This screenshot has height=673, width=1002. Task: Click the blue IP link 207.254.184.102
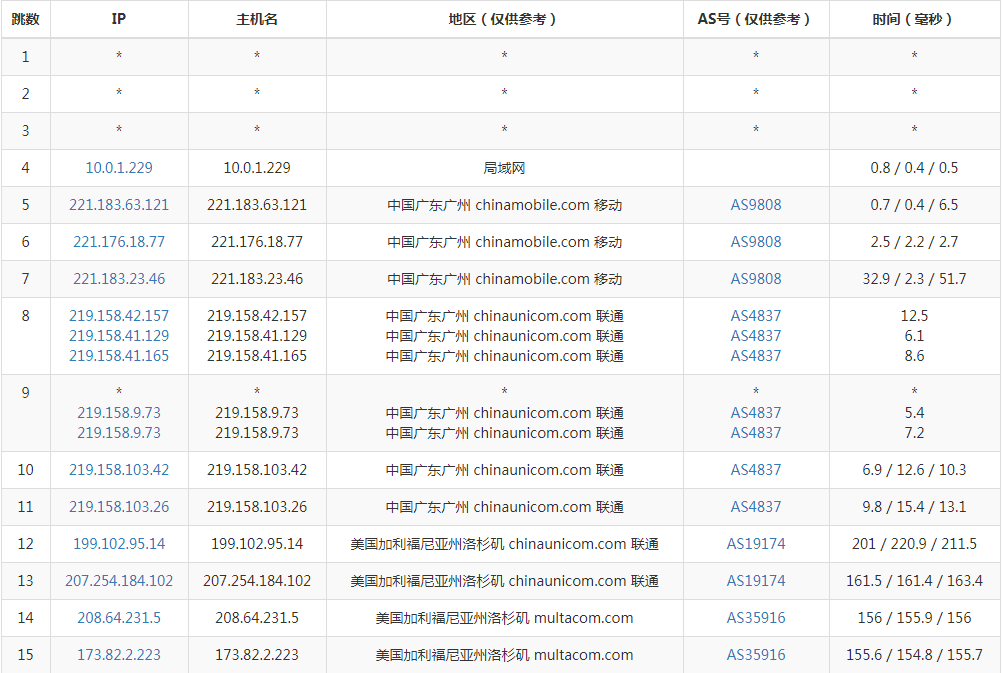[119, 581]
